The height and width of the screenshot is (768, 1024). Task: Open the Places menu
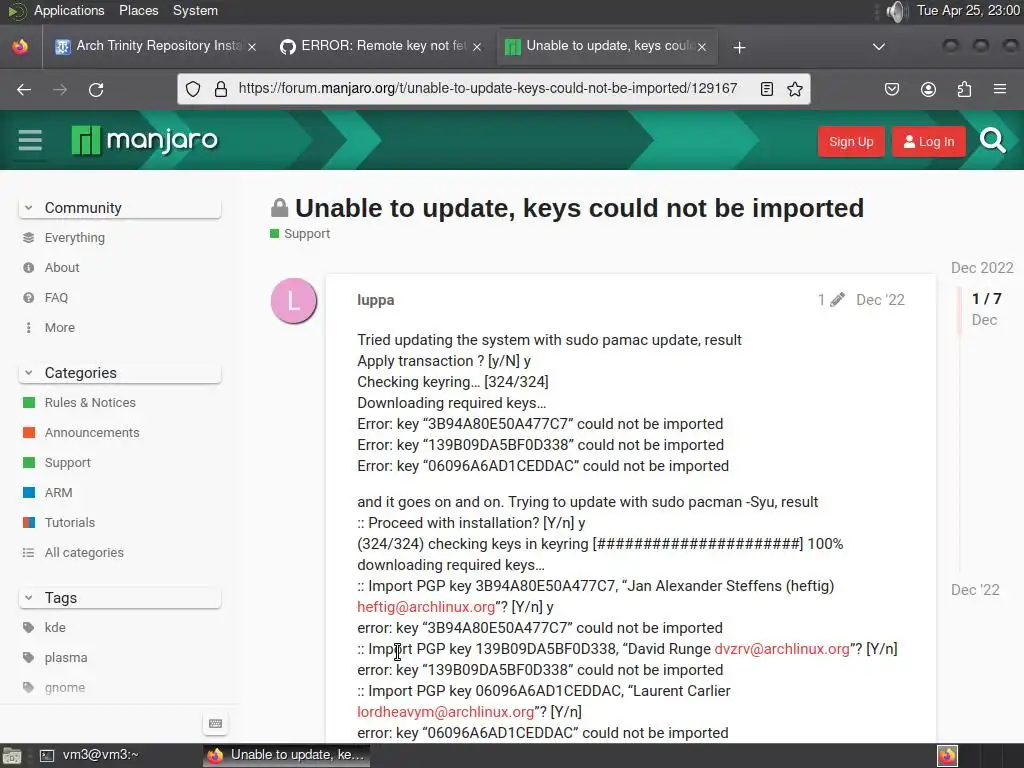tap(138, 10)
